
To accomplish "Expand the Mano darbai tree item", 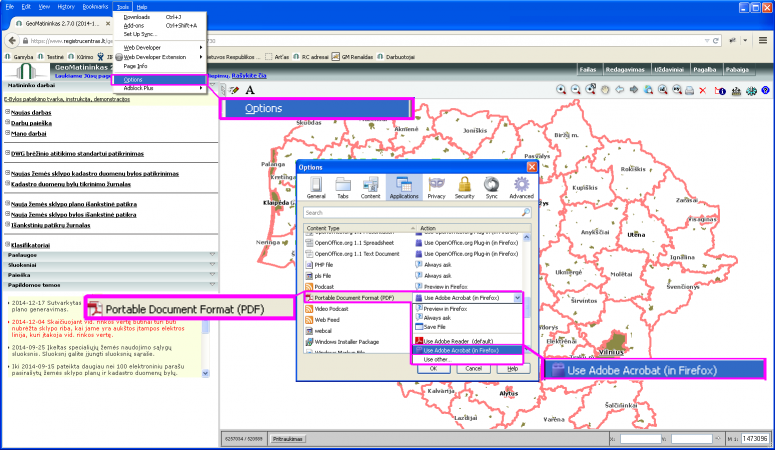I will [7, 133].
